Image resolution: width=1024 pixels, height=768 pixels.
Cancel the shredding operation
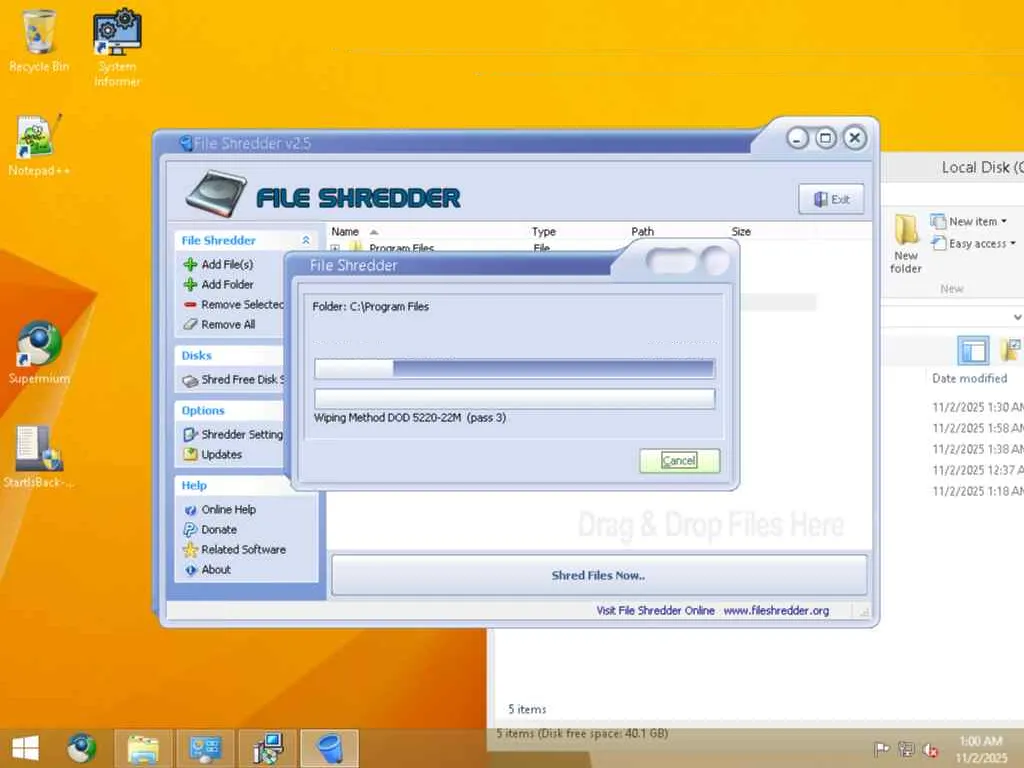click(679, 460)
